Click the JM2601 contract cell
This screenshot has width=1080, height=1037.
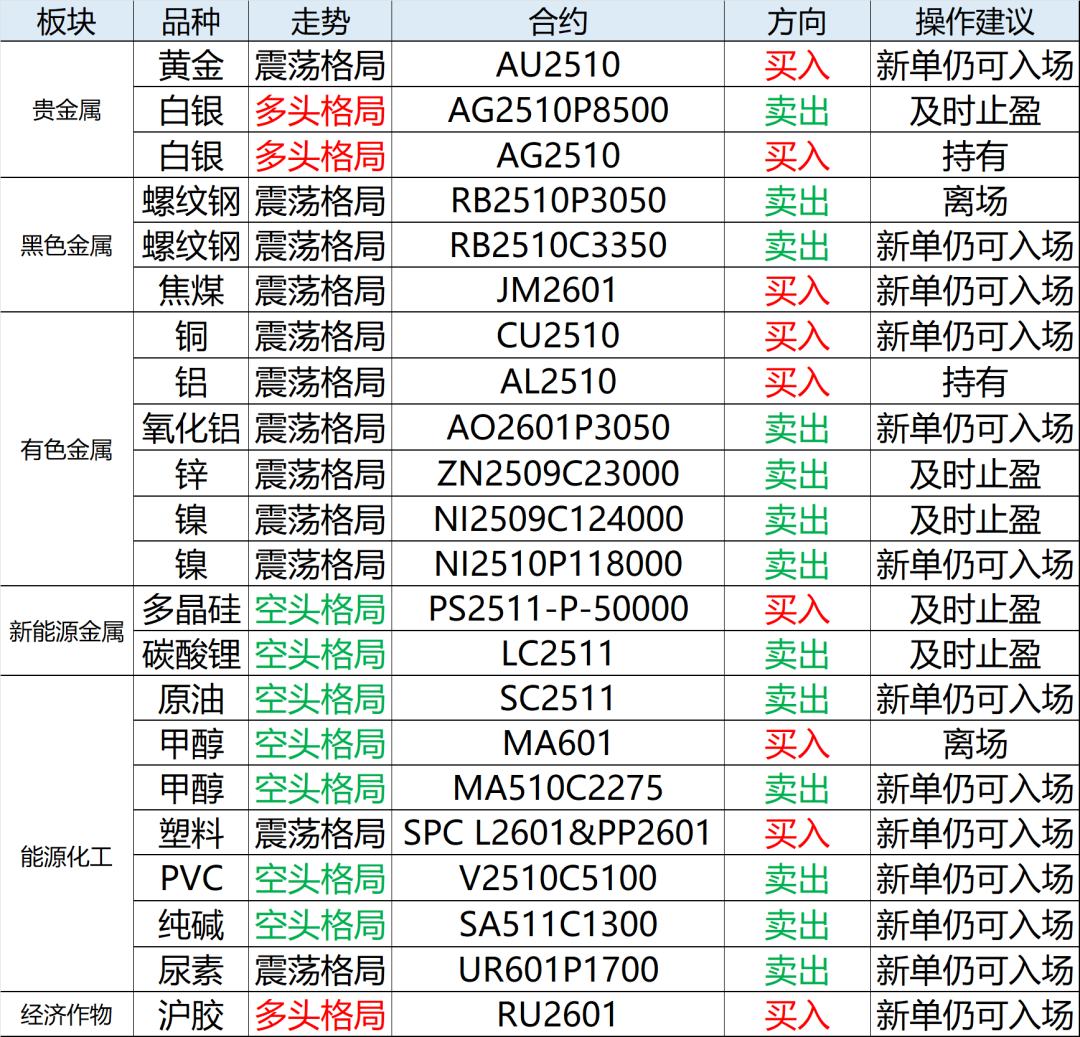tap(557, 291)
